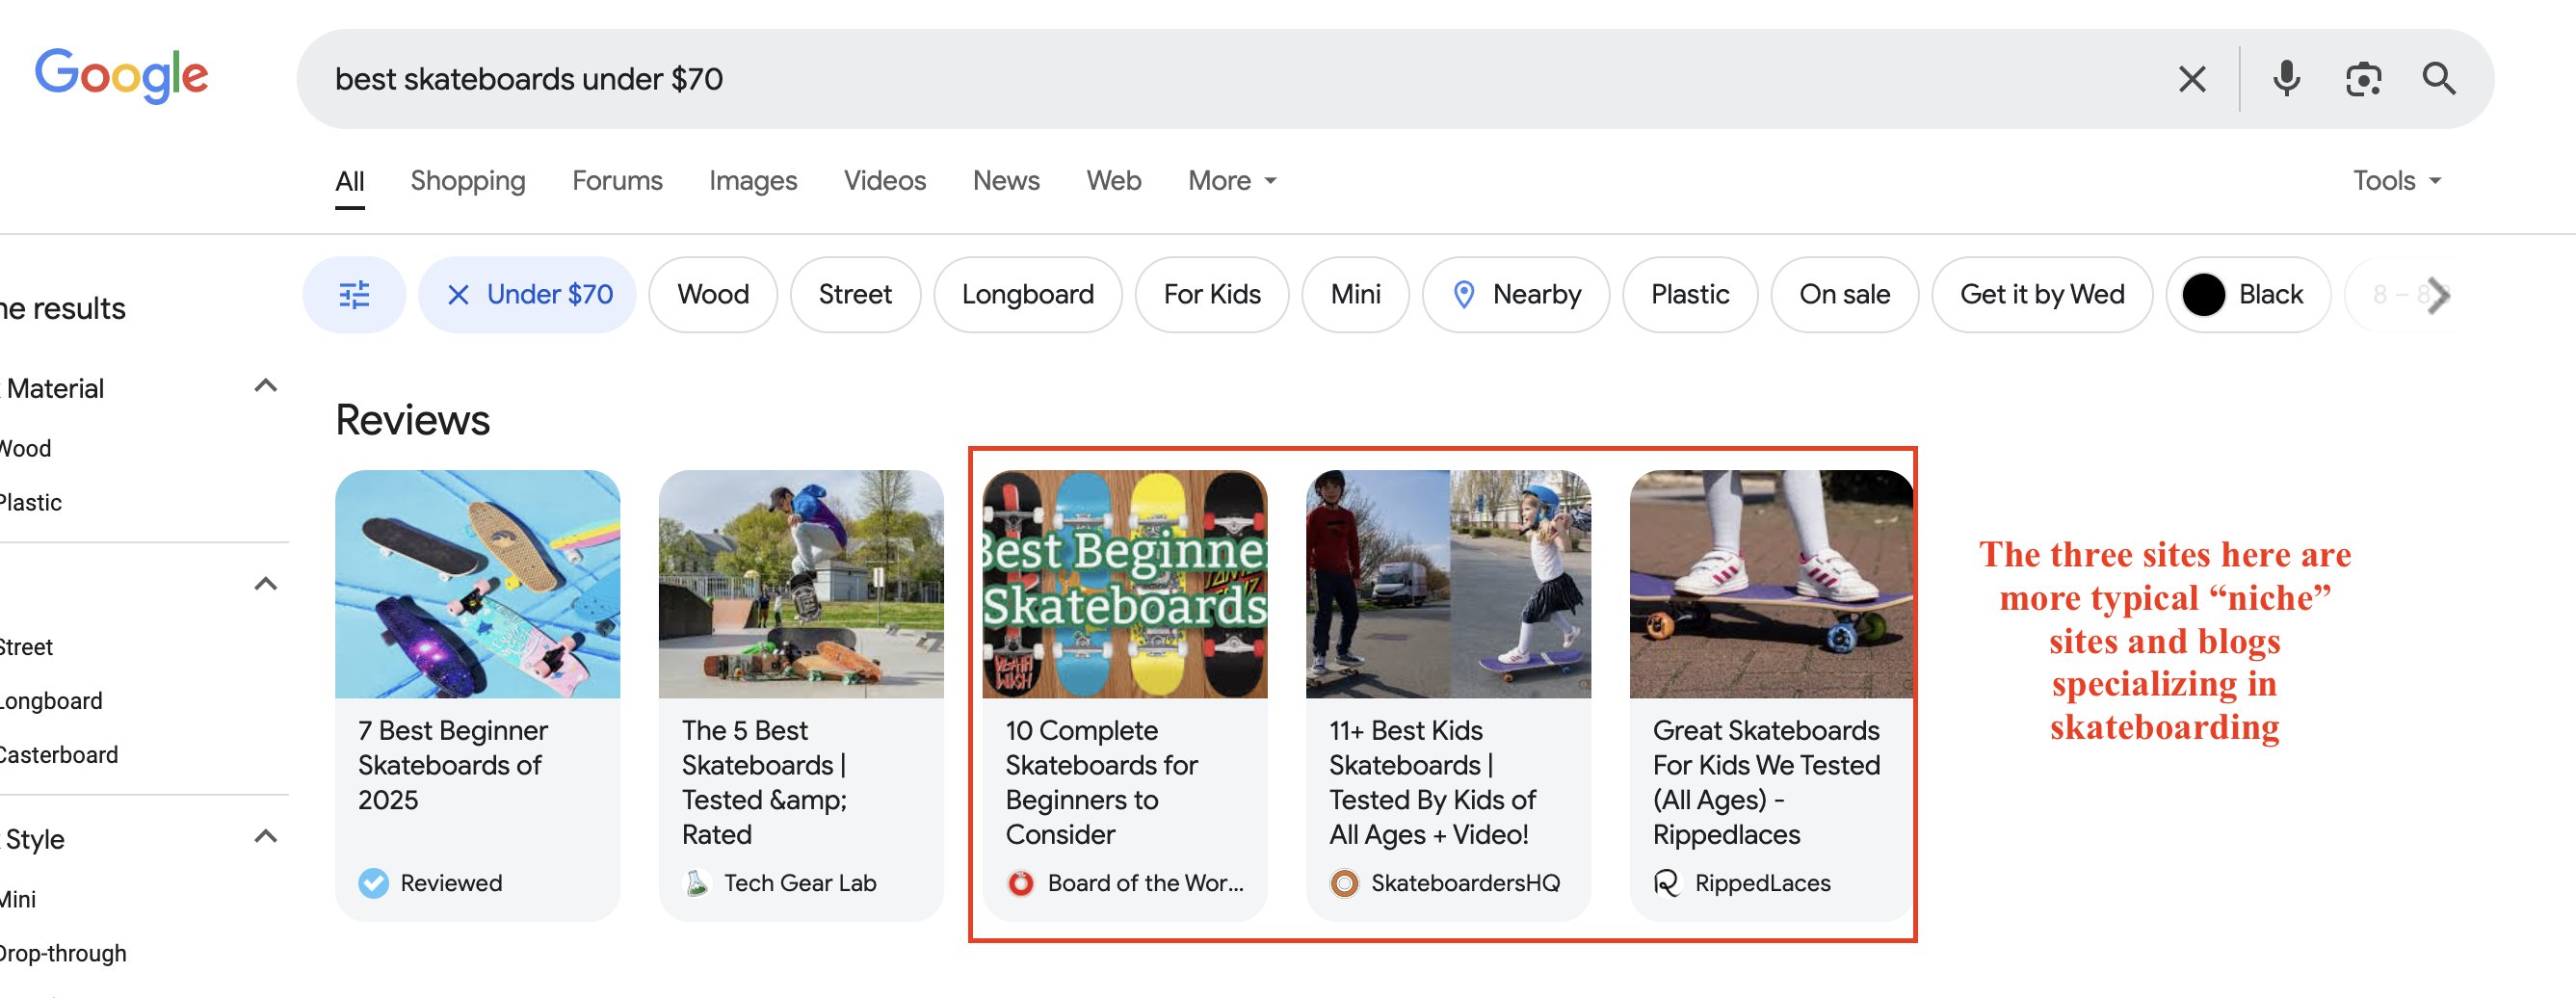Switch to the Shopping tab
The height and width of the screenshot is (998, 2576).
coord(467,181)
